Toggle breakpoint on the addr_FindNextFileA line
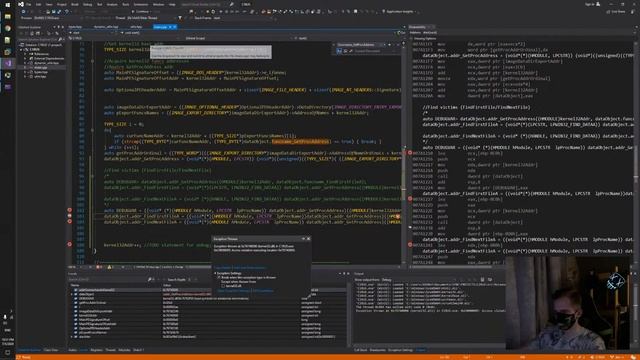This screenshot has height=360, width=640. (x=69, y=222)
